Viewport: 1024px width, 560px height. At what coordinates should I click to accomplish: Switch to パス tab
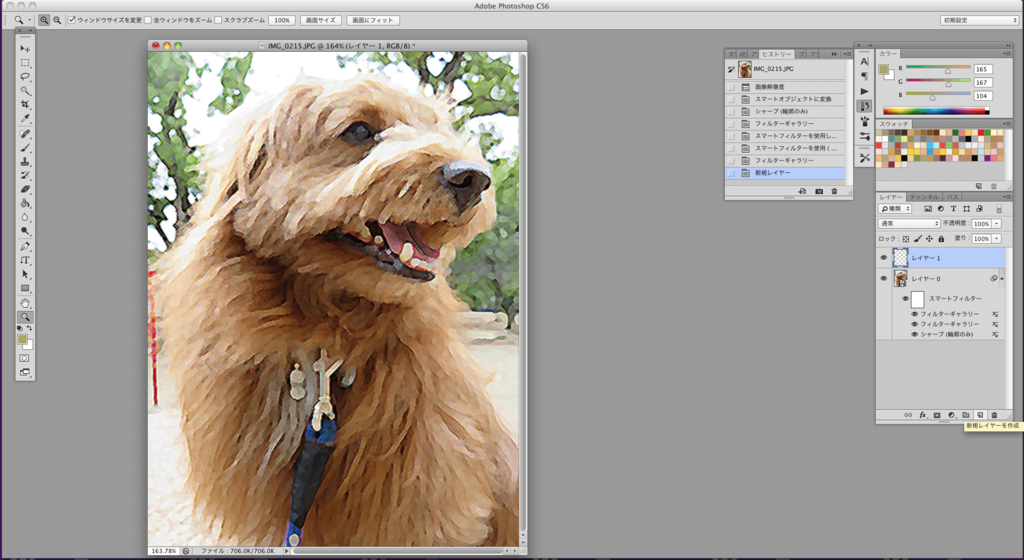(953, 197)
